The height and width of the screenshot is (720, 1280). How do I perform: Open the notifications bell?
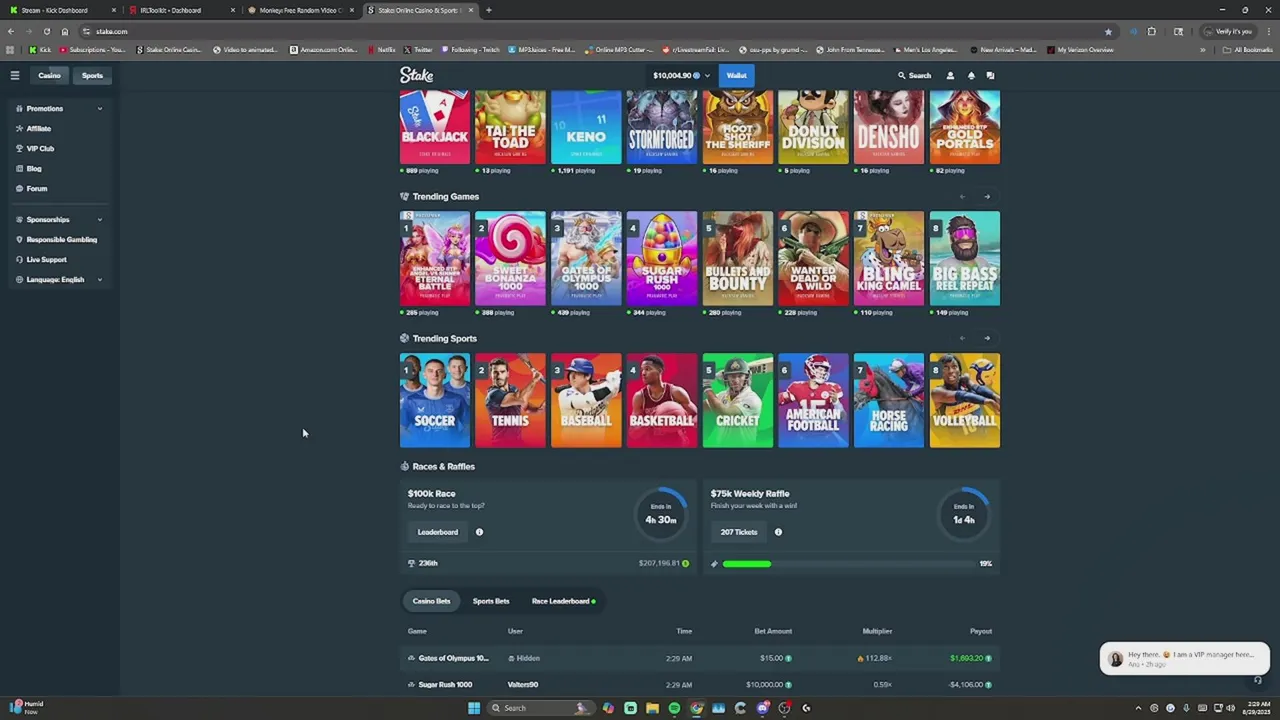pyautogui.click(x=970, y=75)
